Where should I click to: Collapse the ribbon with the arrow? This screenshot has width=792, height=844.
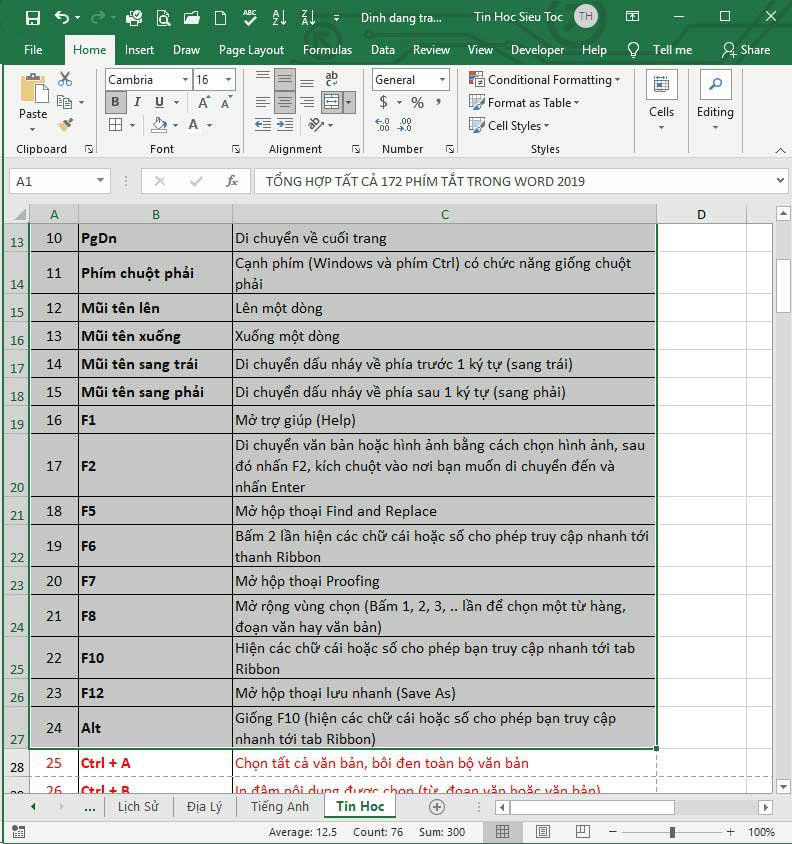(x=780, y=150)
